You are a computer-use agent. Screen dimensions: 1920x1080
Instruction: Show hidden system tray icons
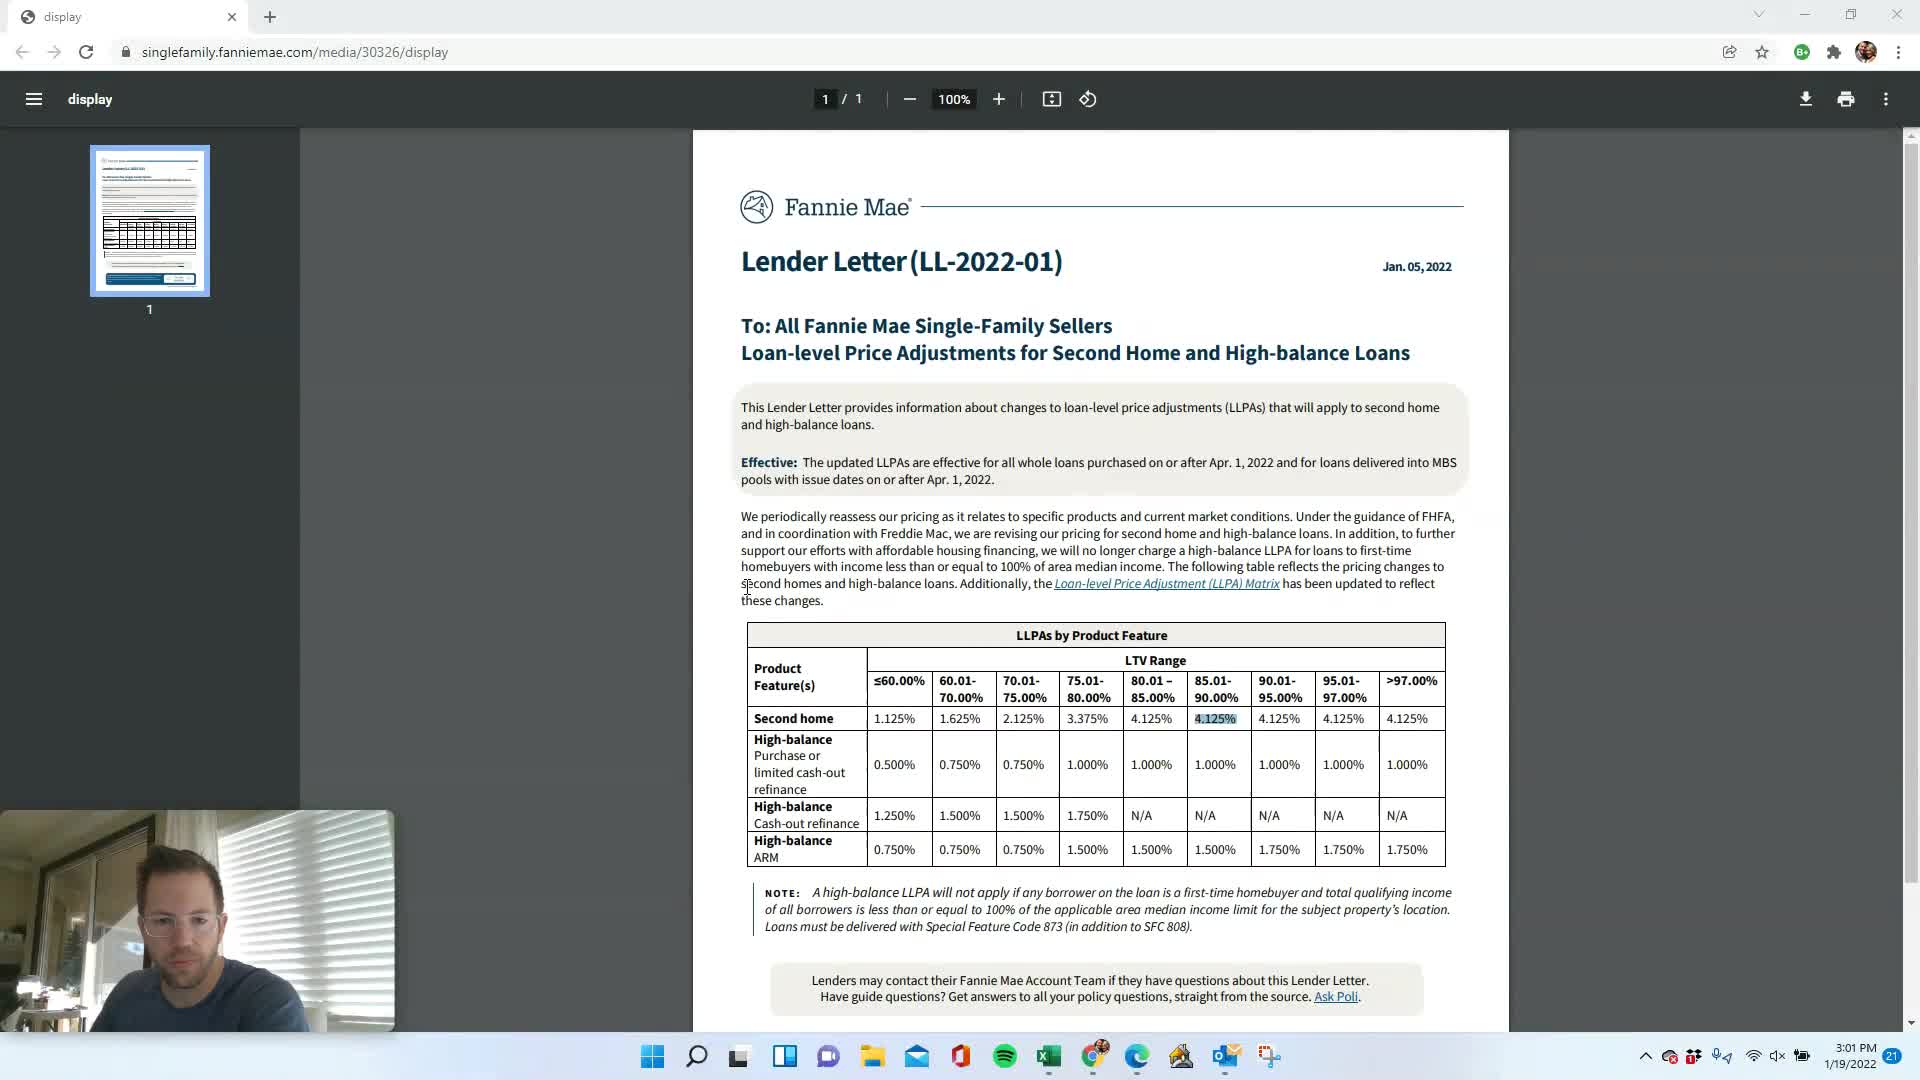pyautogui.click(x=1646, y=1056)
